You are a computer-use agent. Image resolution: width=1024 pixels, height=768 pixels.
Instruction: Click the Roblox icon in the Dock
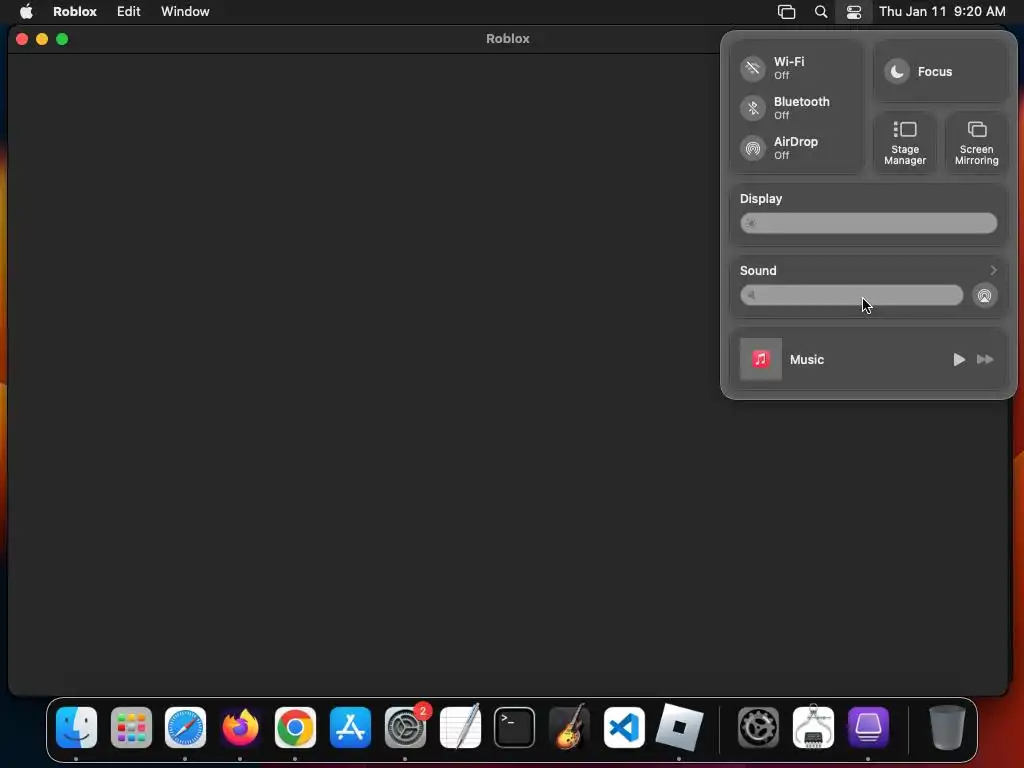(679, 728)
